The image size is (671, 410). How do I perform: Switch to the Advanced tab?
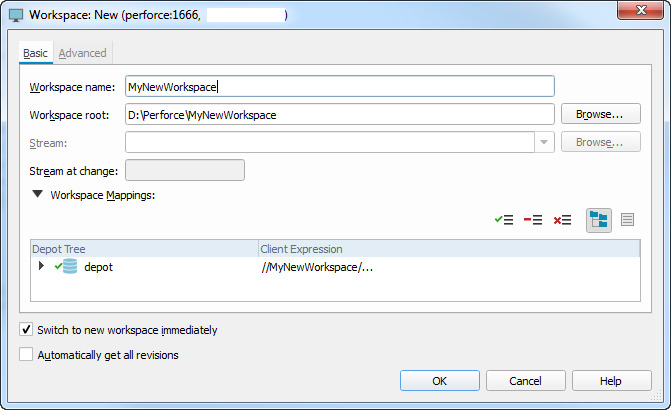[x=82, y=52]
